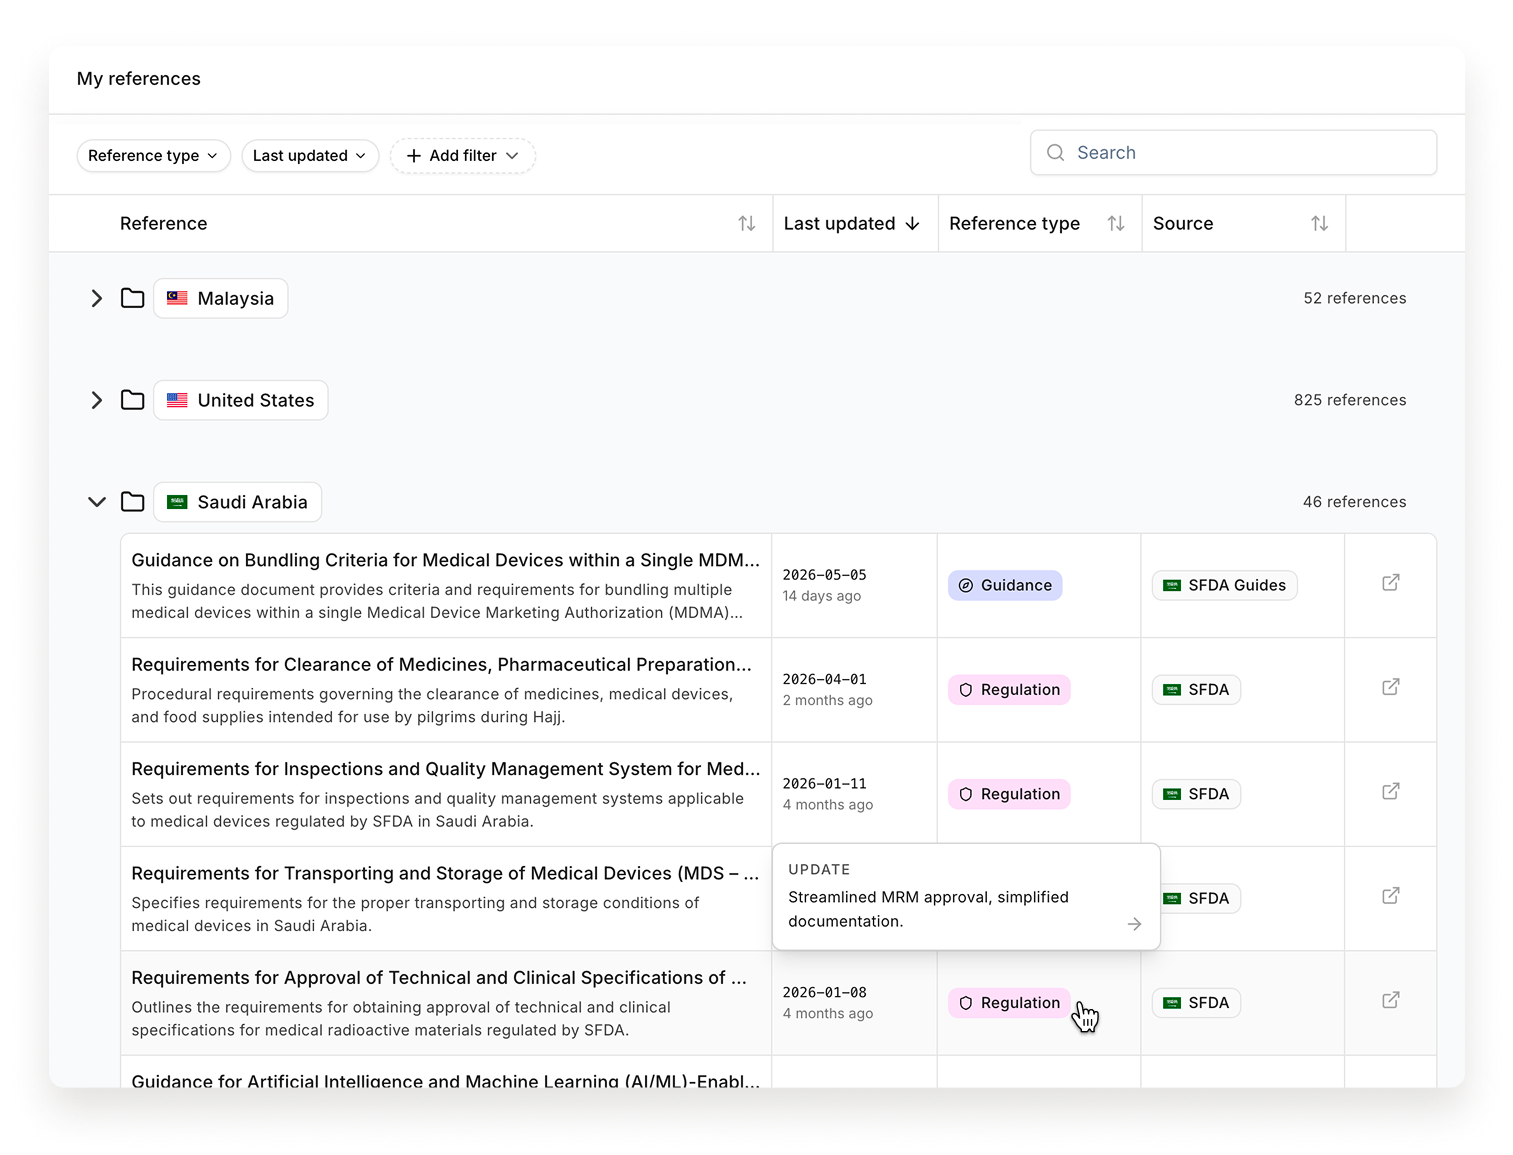Toggle sorting on Reference type column
Screen dimensions: 1513x1155
pos(1116,224)
